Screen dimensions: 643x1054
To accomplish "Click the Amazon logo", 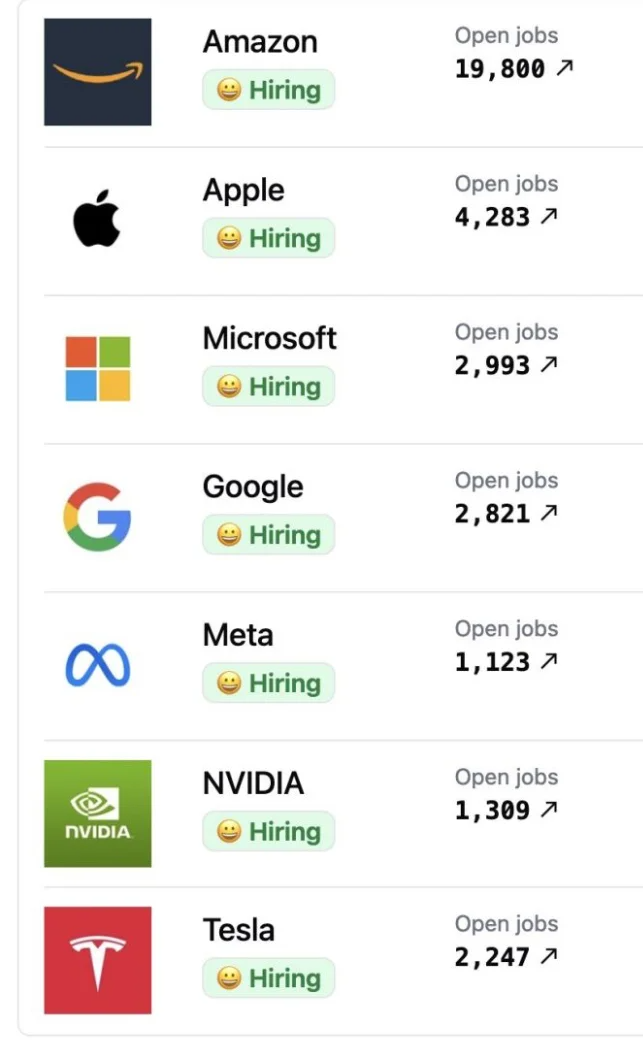I will (97, 72).
